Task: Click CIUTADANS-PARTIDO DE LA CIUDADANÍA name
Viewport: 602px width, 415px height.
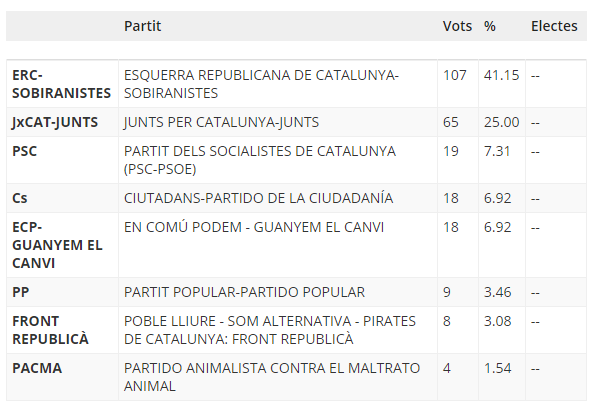Action: (258, 198)
